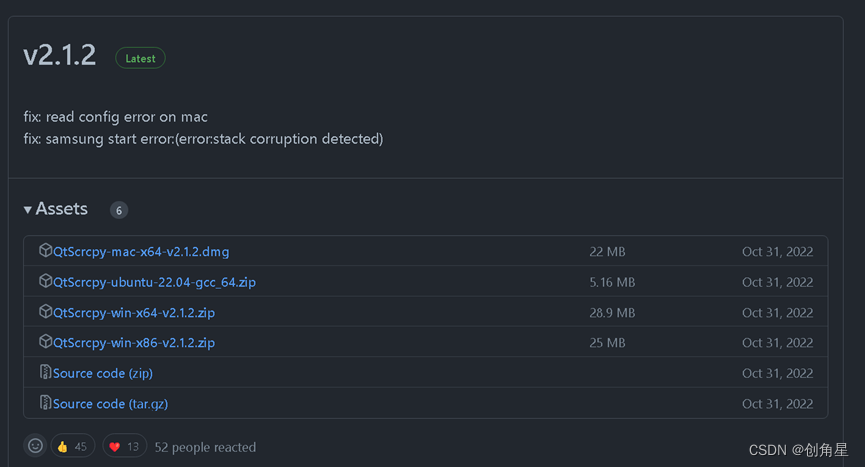865x467 pixels.
Task: Click package icon beside QtScrcpy-win-x86-v2.1.2.zip
Action: click(x=45, y=342)
